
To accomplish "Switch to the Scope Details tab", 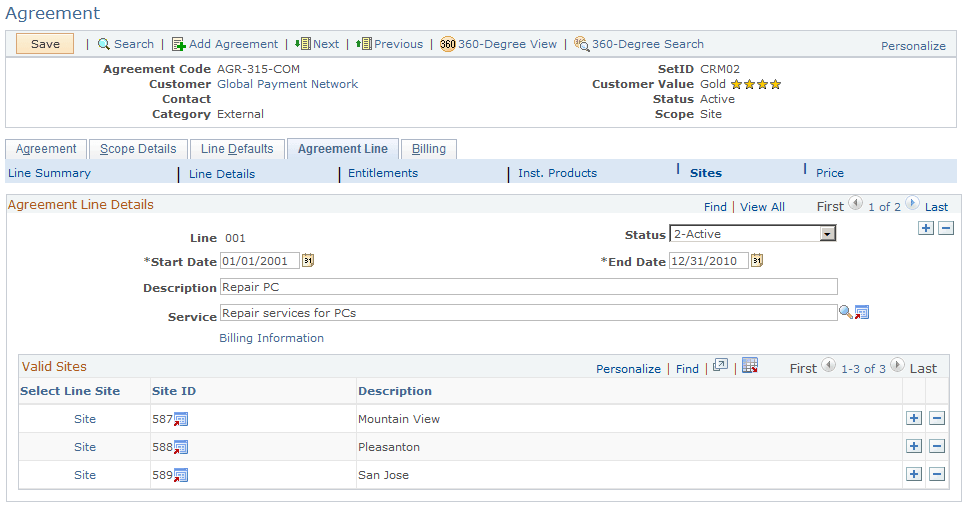I will 138,149.
